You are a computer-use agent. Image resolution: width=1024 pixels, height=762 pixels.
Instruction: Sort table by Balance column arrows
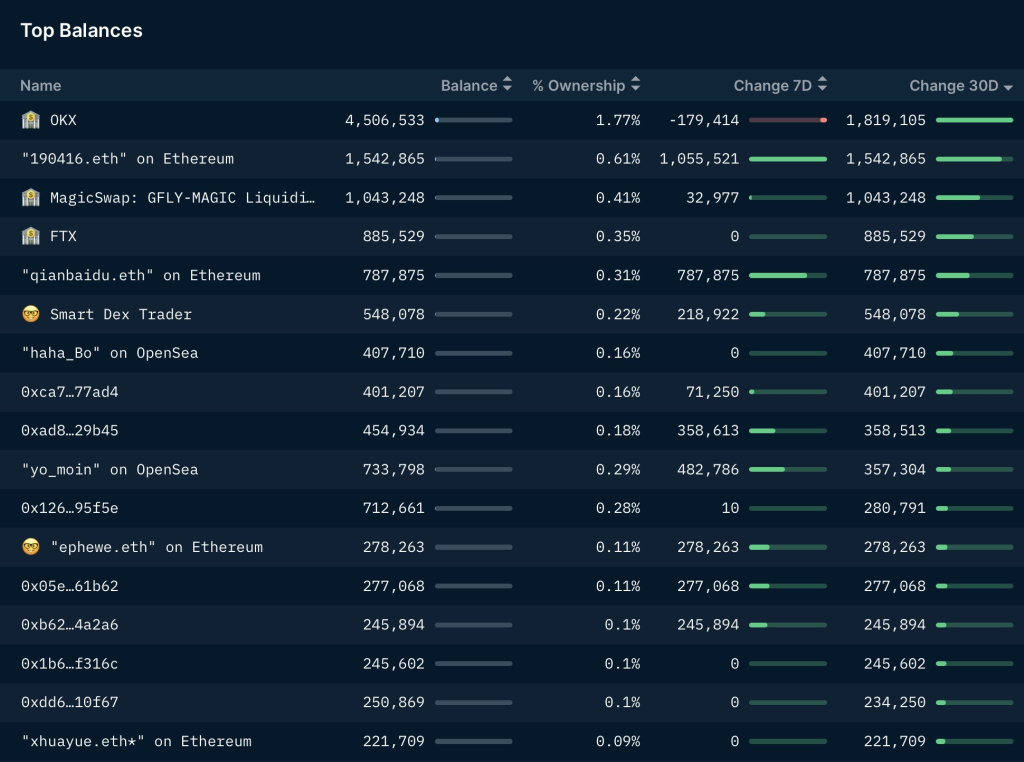pos(507,85)
